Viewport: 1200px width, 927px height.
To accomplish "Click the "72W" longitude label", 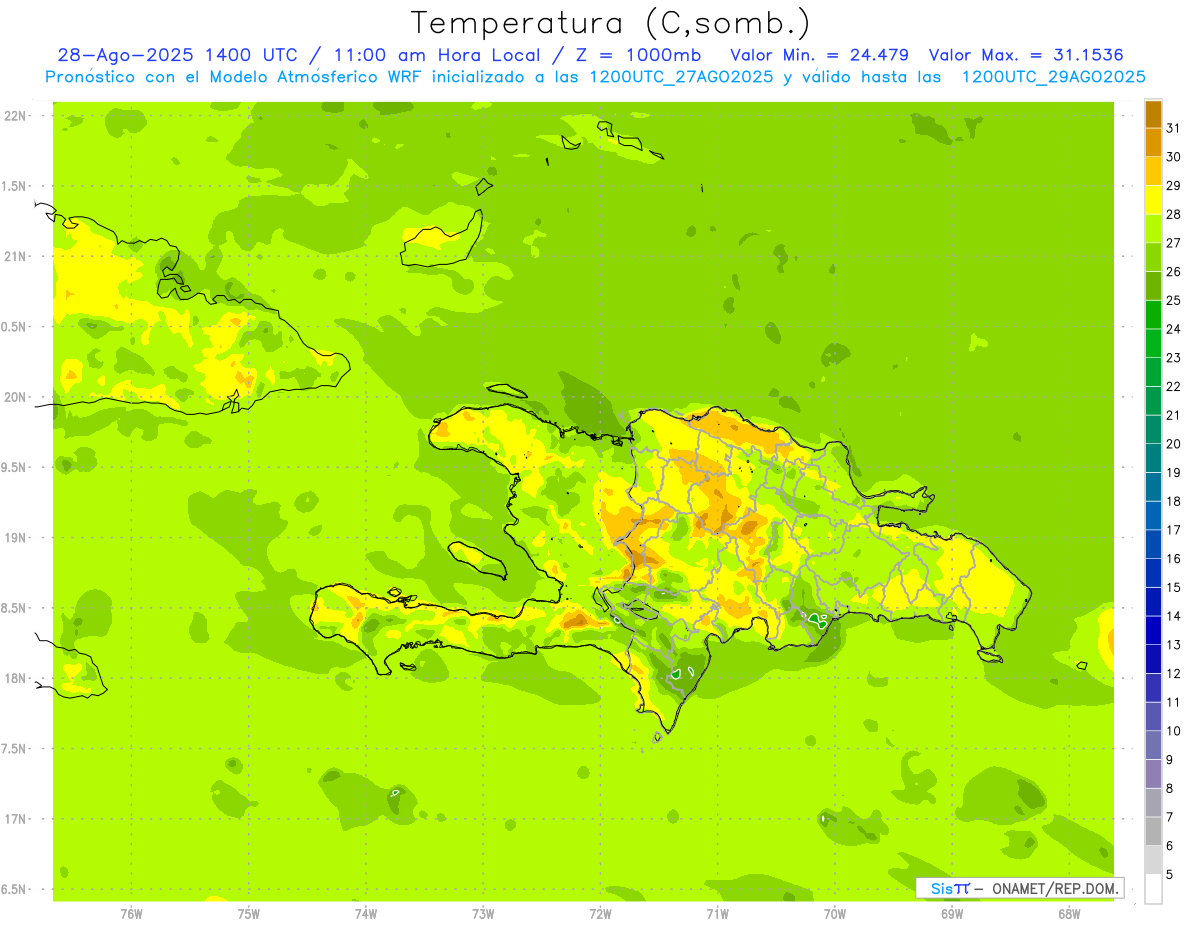I will (x=600, y=913).
